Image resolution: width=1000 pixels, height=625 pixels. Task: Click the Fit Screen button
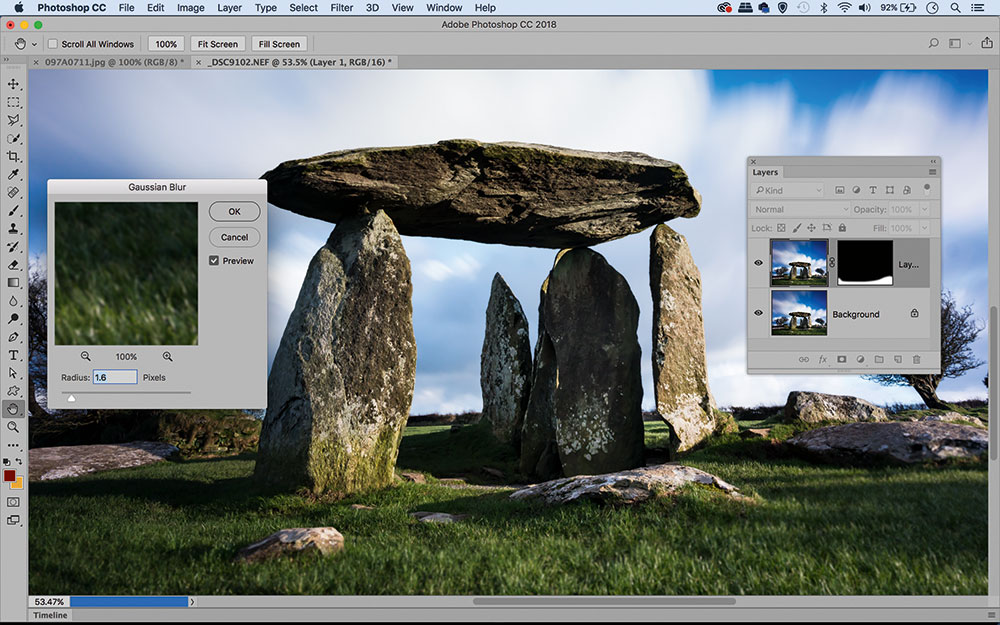tap(217, 44)
